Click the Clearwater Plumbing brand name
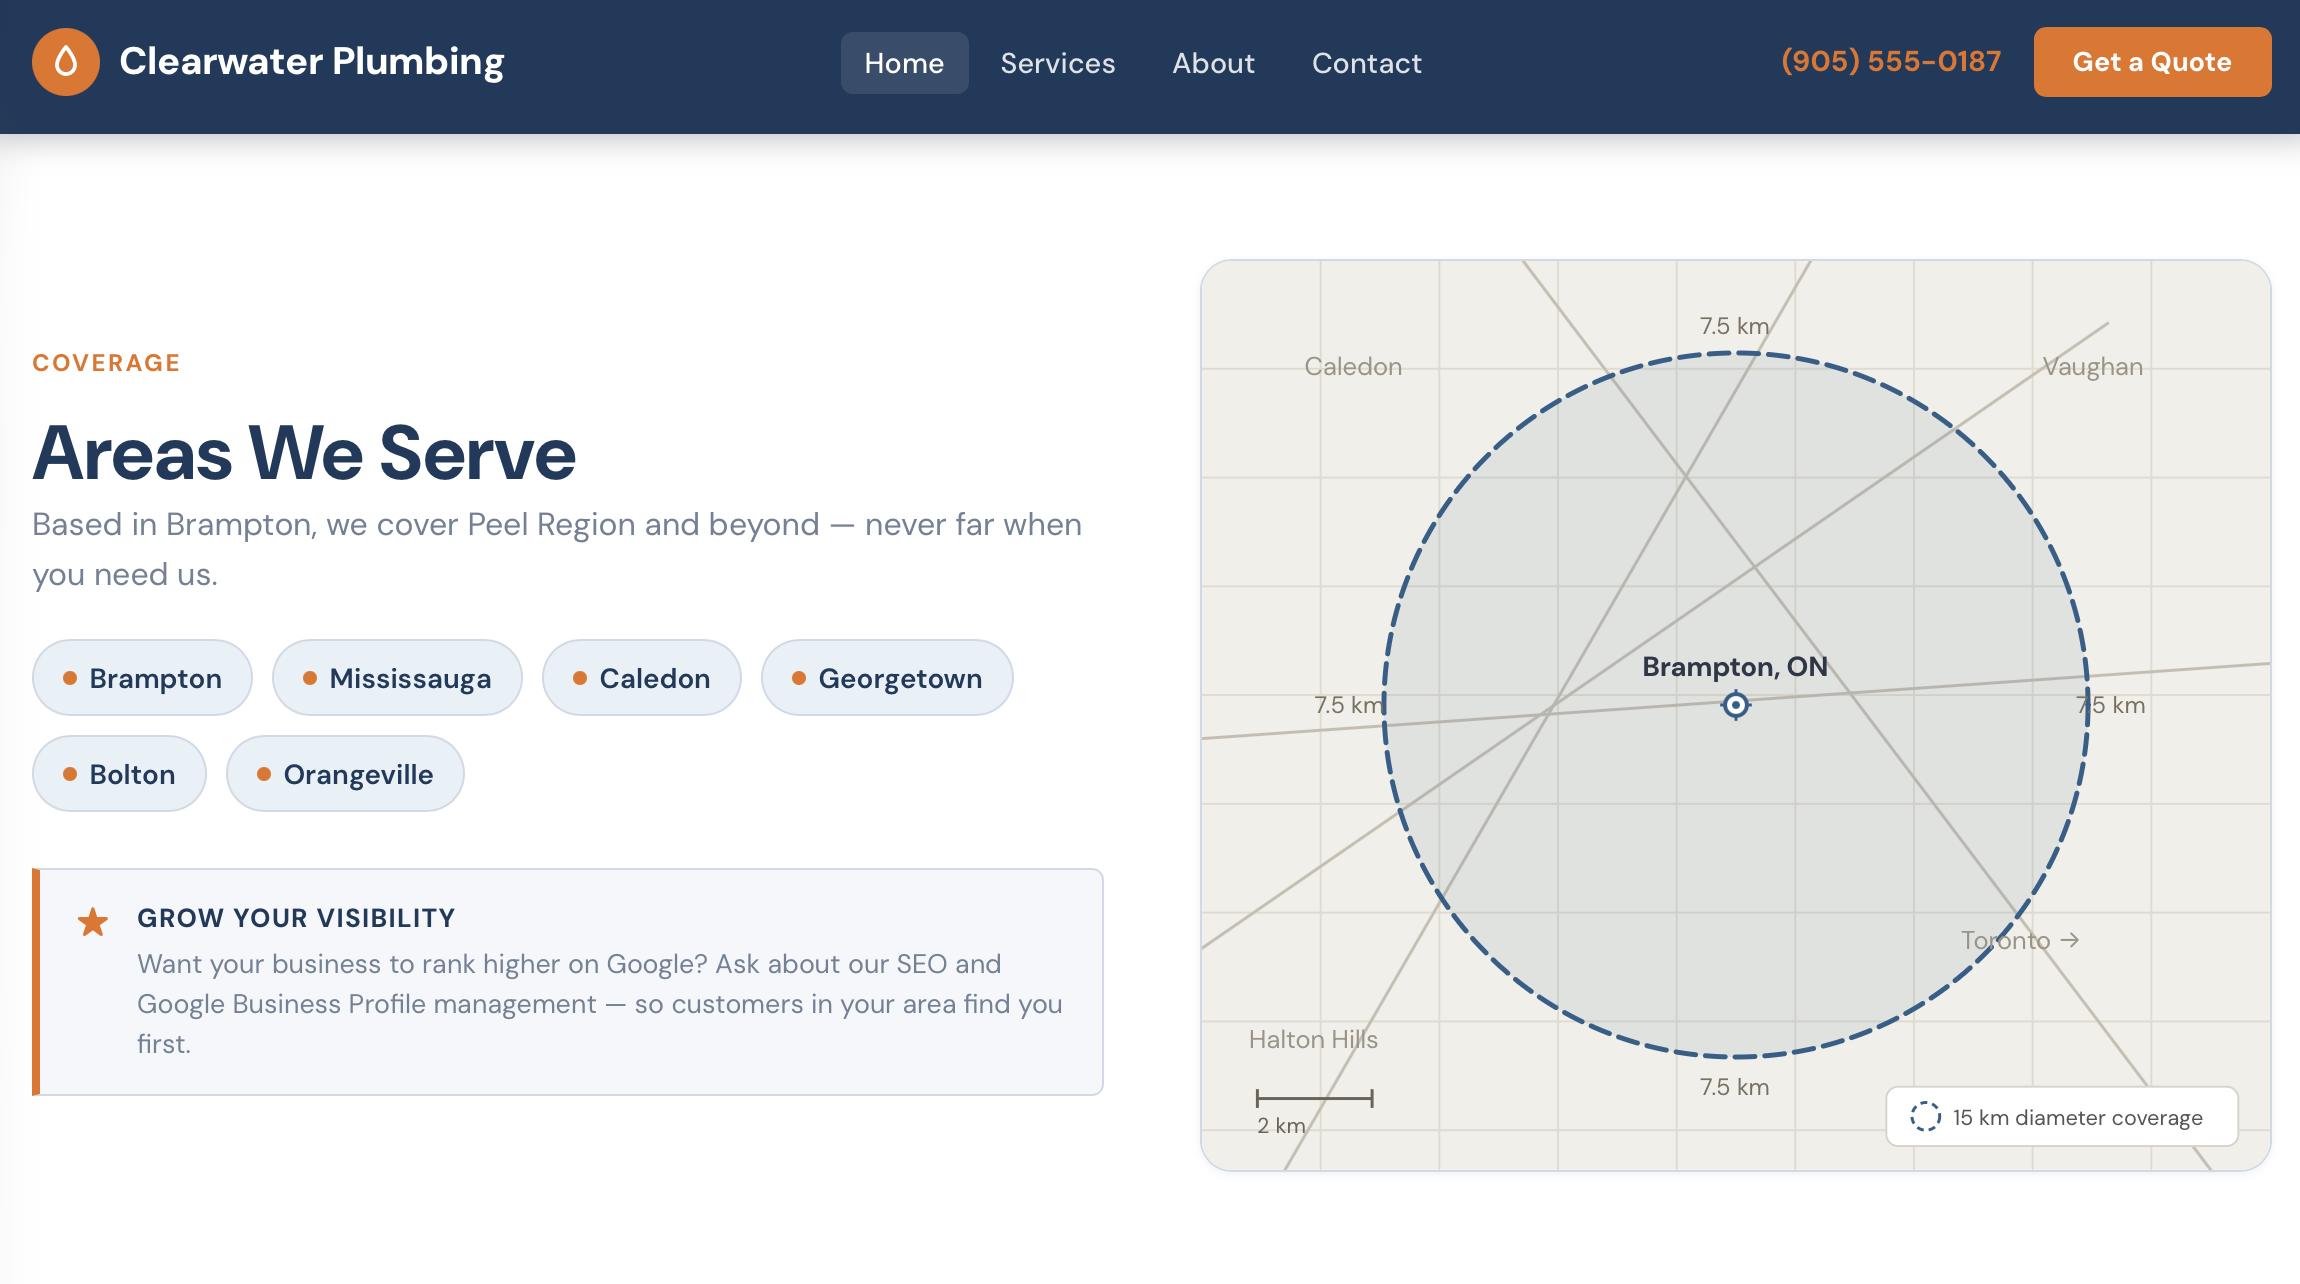Viewport: 2300px width, 1284px height. coord(311,62)
